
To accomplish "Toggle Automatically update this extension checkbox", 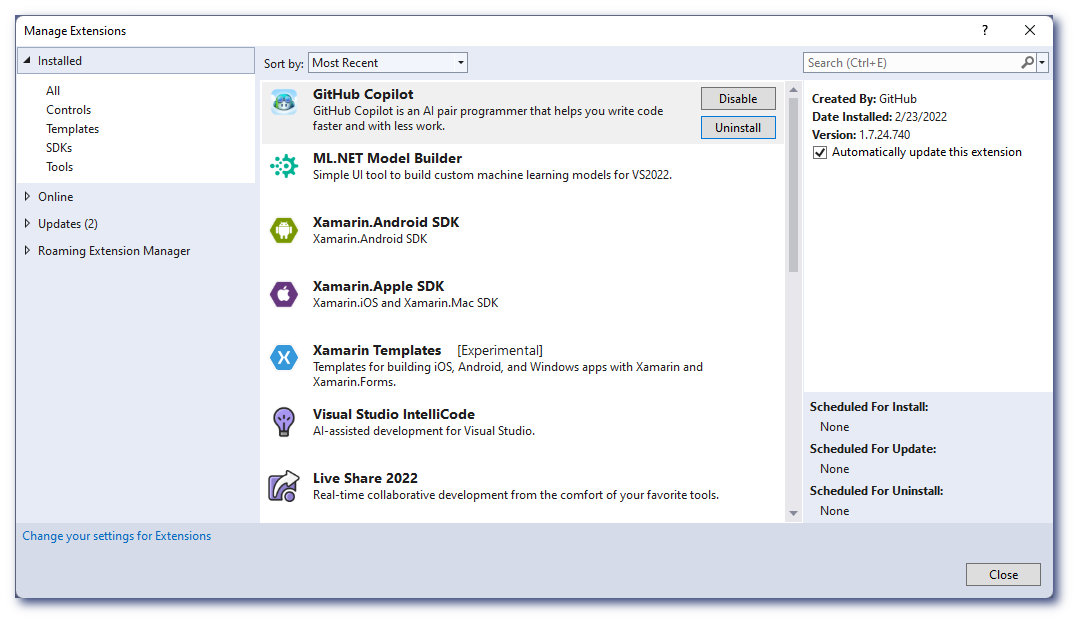I will 820,153.
